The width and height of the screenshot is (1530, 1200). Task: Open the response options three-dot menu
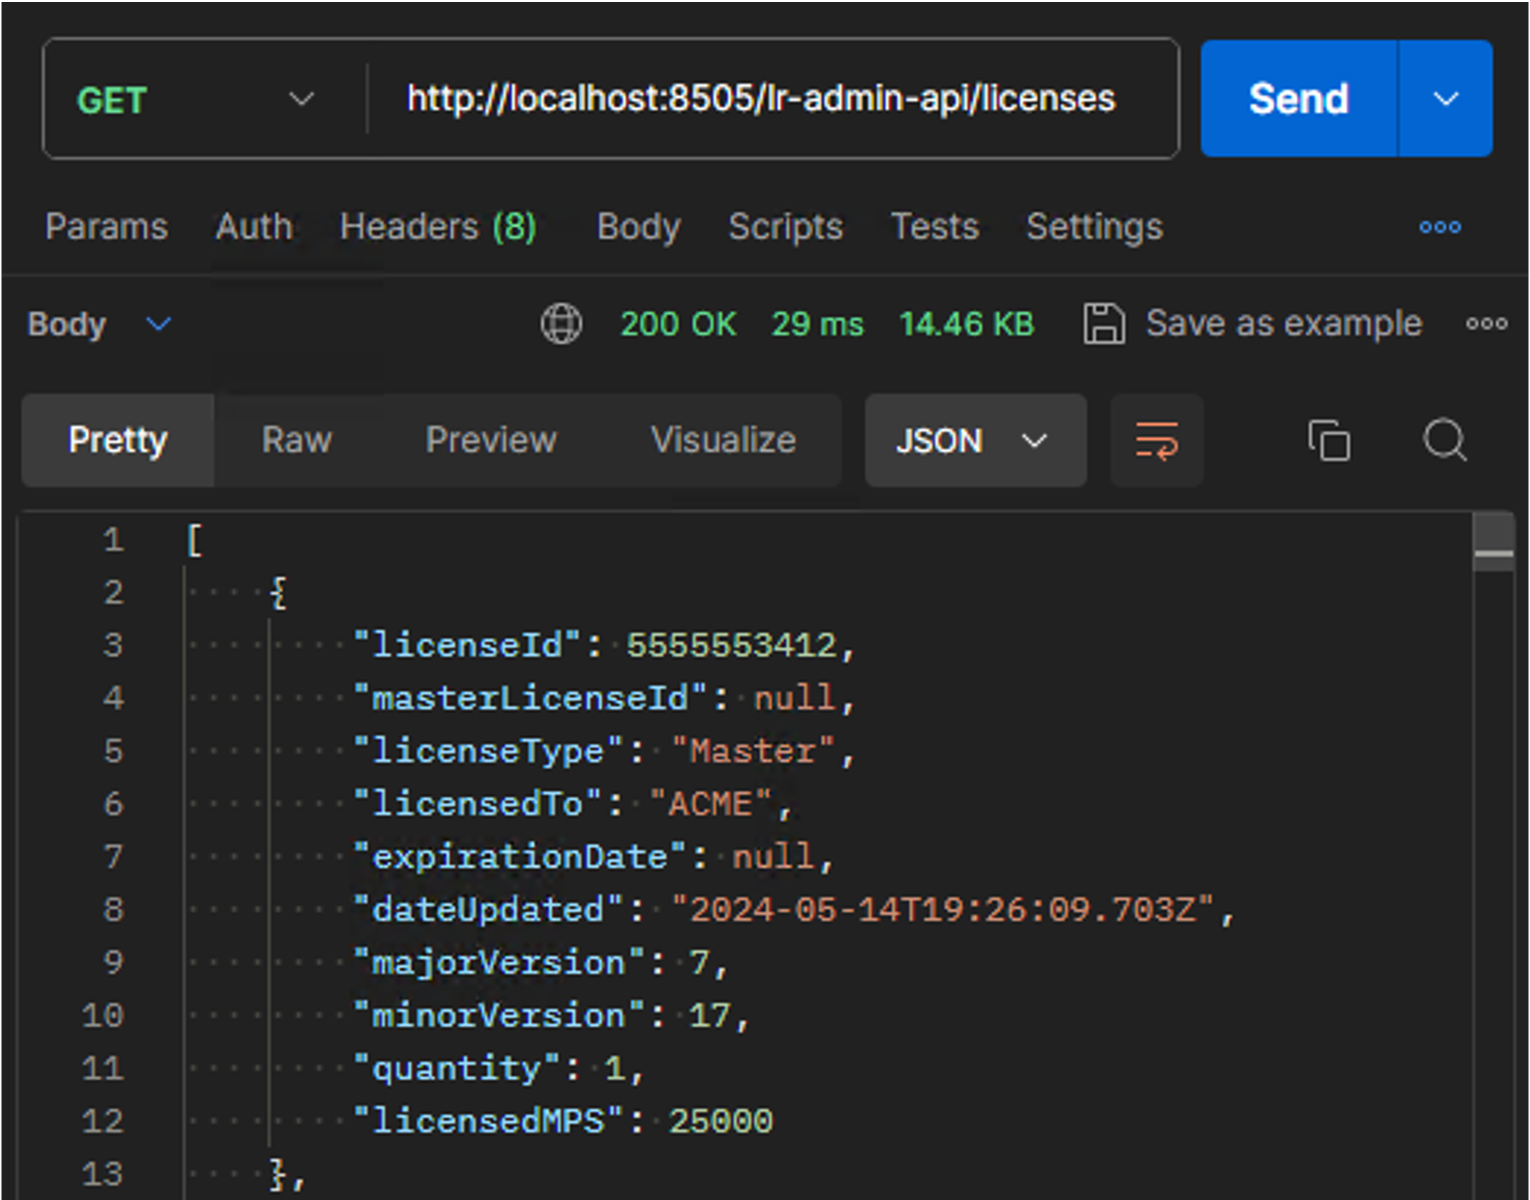point(1486,324)
